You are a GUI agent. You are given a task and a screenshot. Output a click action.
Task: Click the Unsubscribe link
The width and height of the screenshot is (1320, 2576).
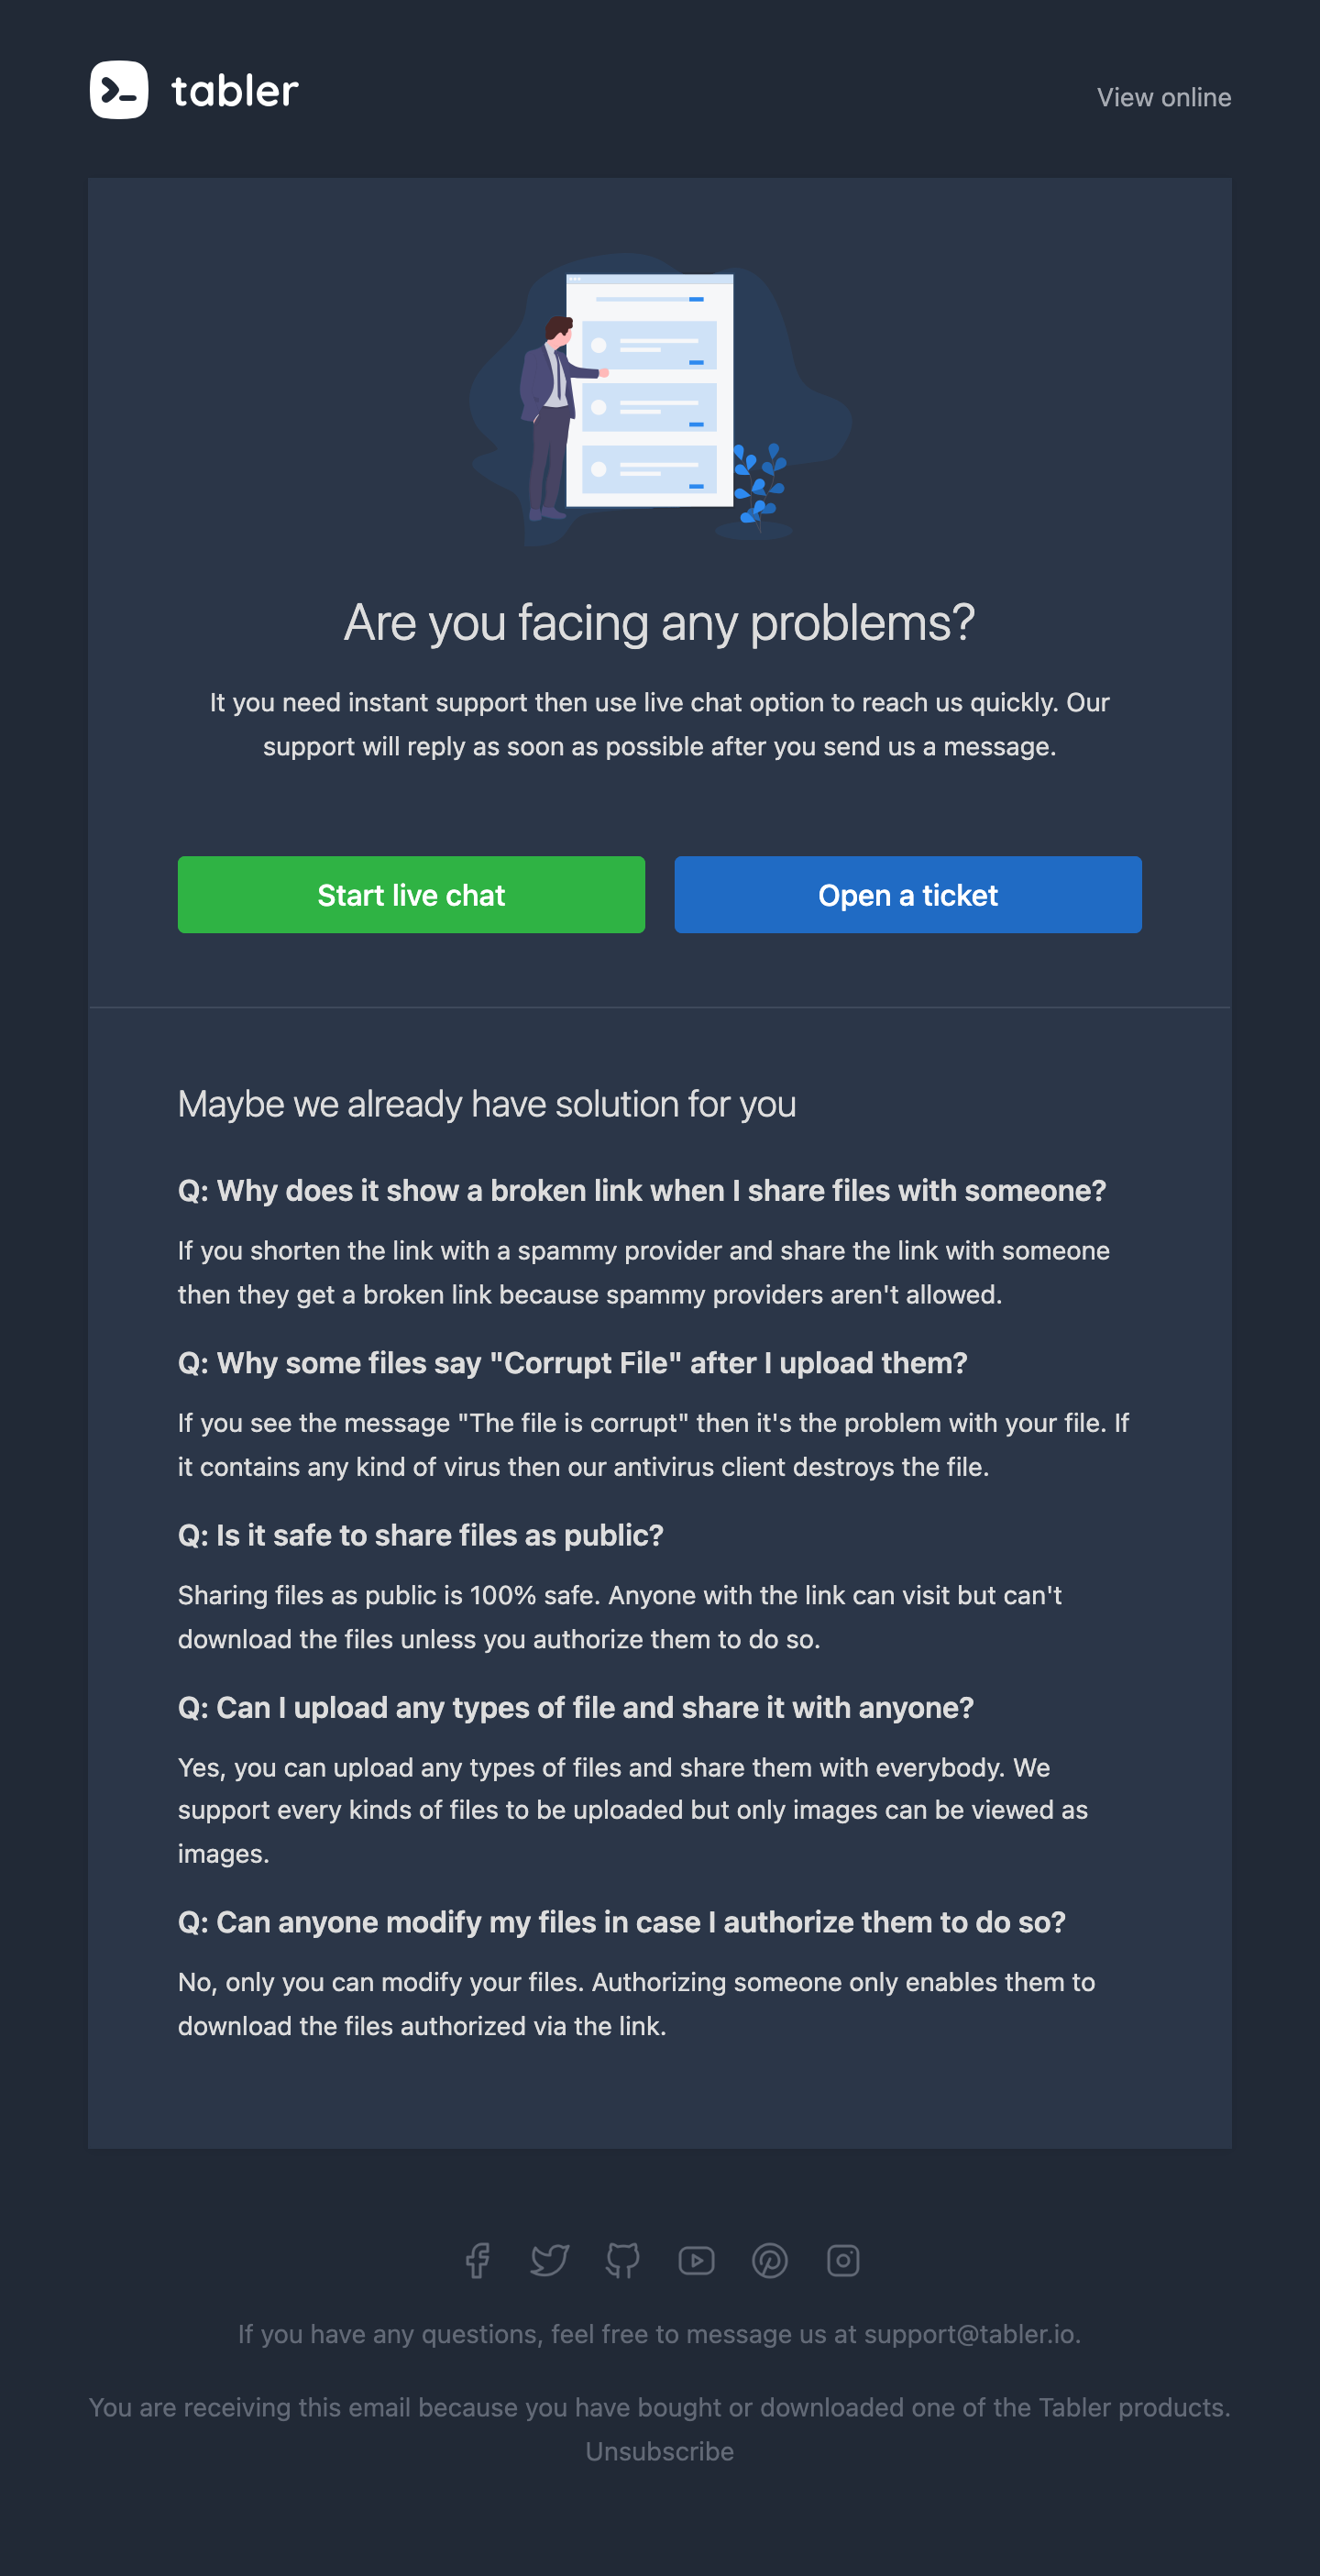pyautogui.click(x=660, y=2451)
